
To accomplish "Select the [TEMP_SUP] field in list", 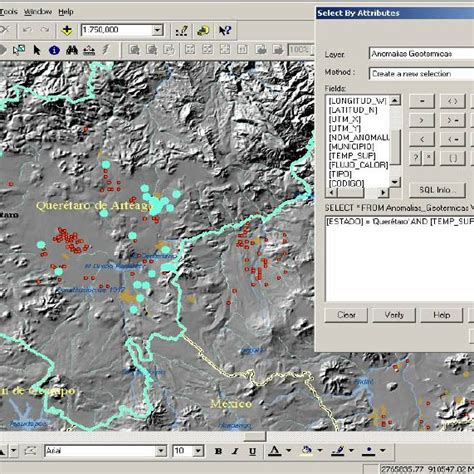I will coord(352,156).
